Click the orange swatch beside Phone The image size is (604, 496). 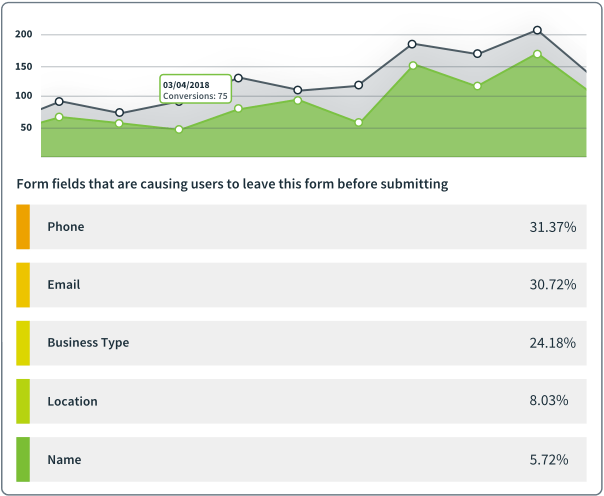tap(23, 227)
